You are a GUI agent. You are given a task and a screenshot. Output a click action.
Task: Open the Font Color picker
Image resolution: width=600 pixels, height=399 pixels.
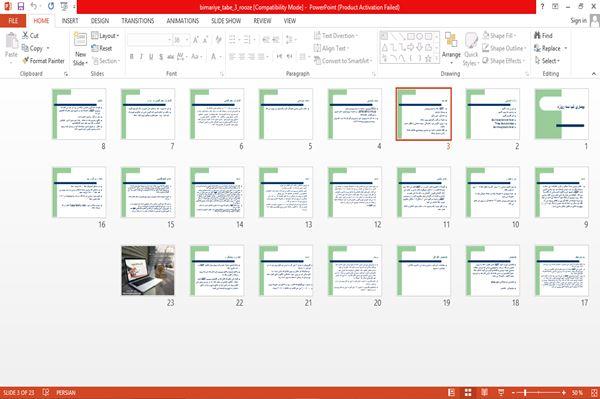tap(215, 57)
